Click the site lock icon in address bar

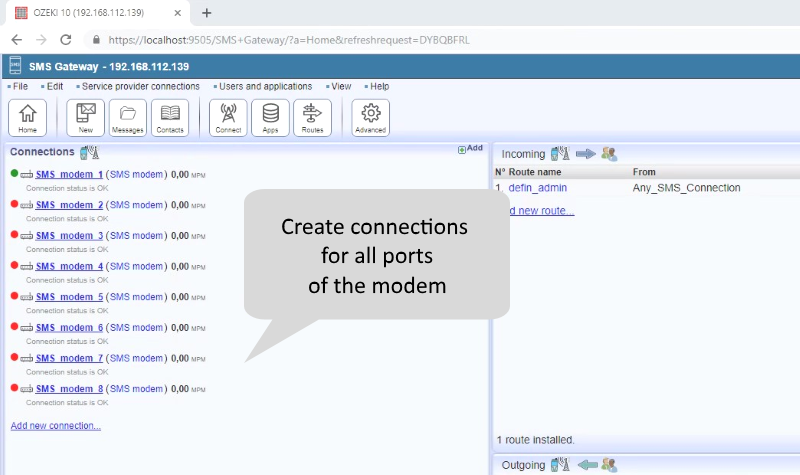click(x=96, y=40)
